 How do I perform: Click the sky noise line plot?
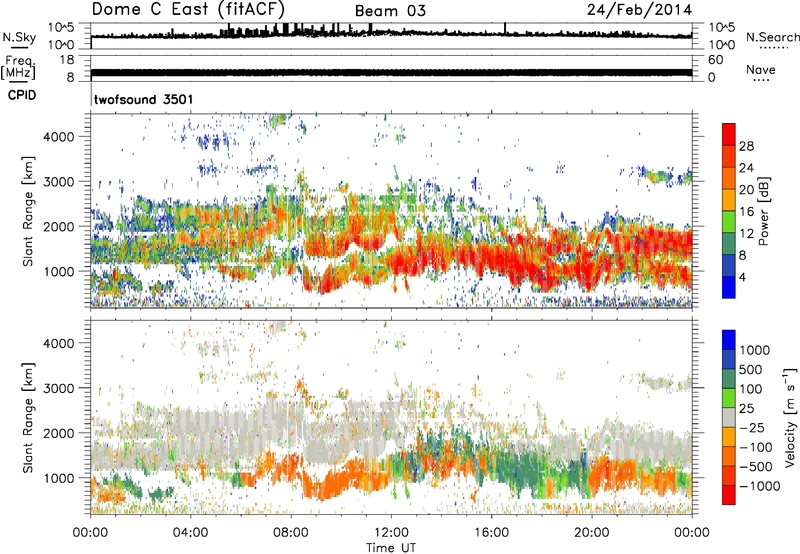(x=391, y=35)
